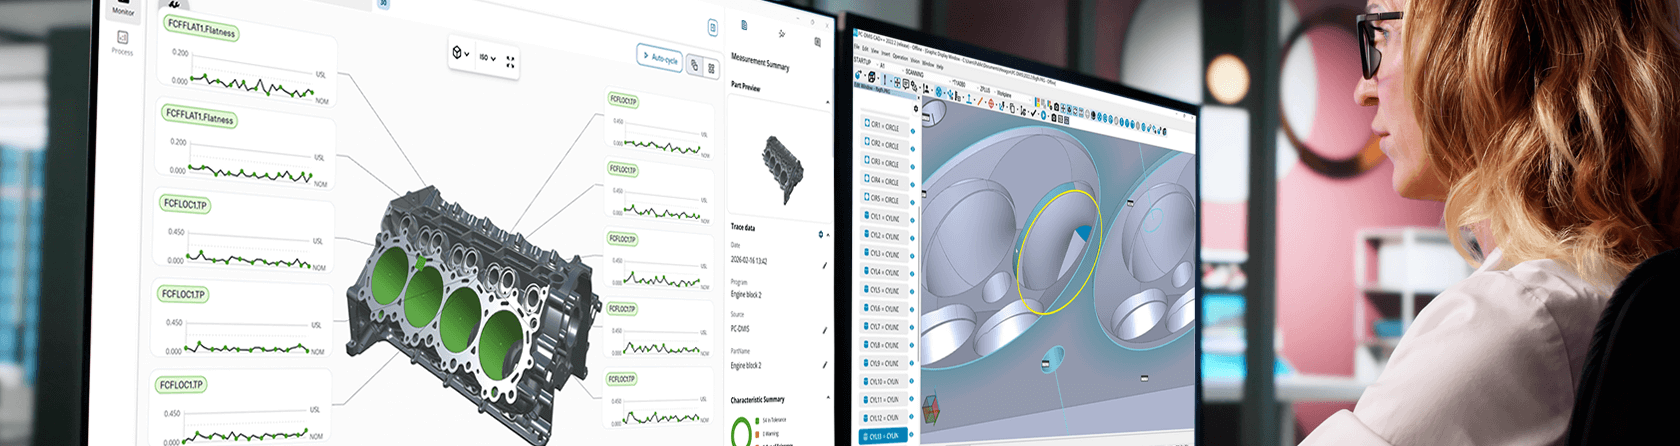1680x446 pixels.
Task: Select CYL3 = CYLINDER in feature list
Action: [x=884, y=254]
